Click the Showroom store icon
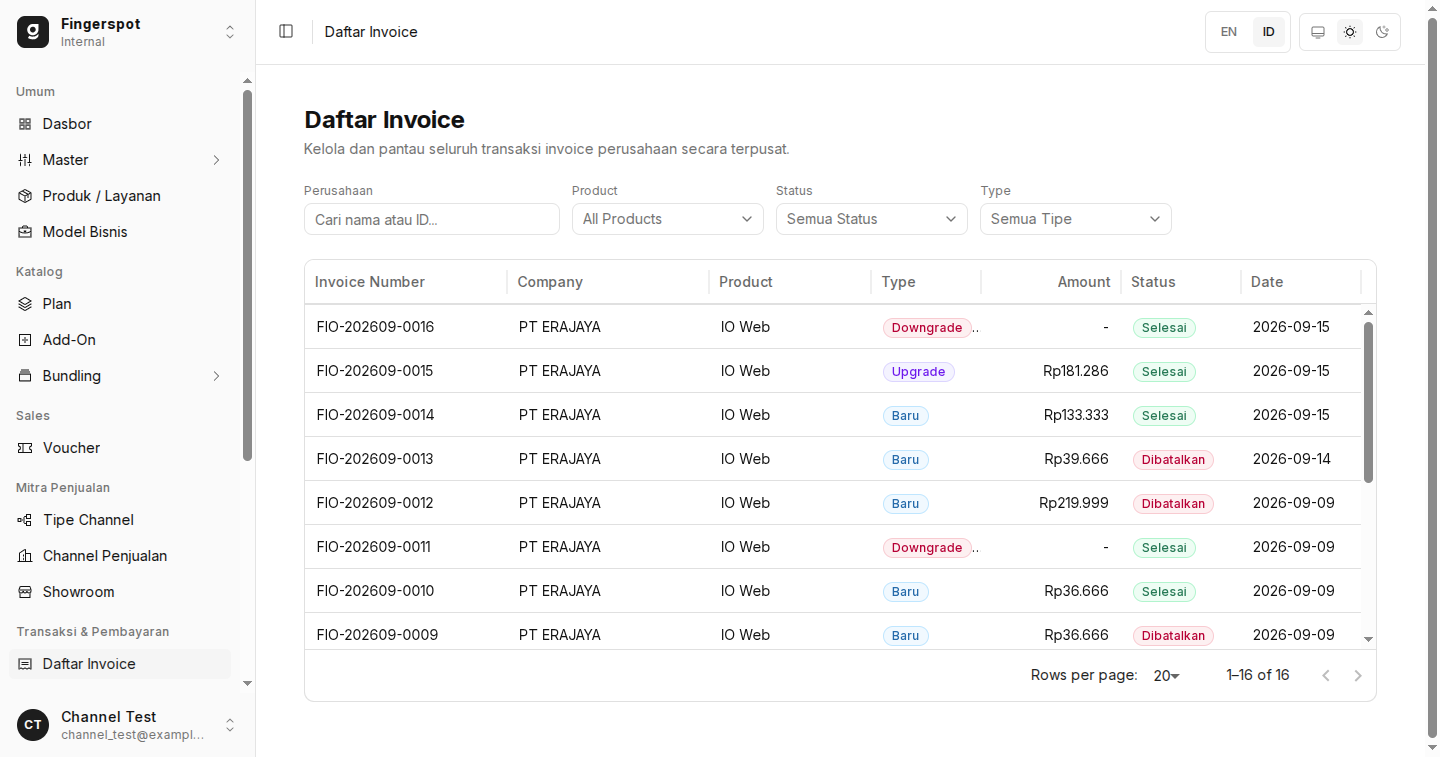The height and width of the screenshot is (757, 1440). pos(25,592)
